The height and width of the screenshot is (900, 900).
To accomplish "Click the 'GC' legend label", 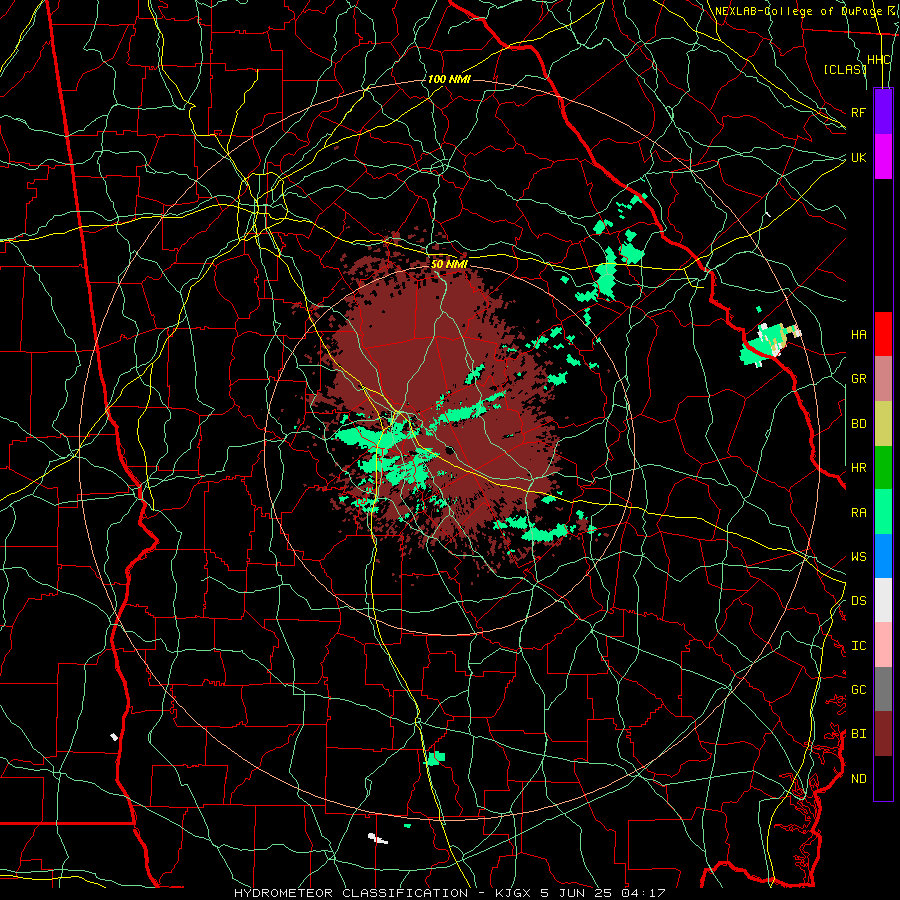I will [x=858, y=690].
